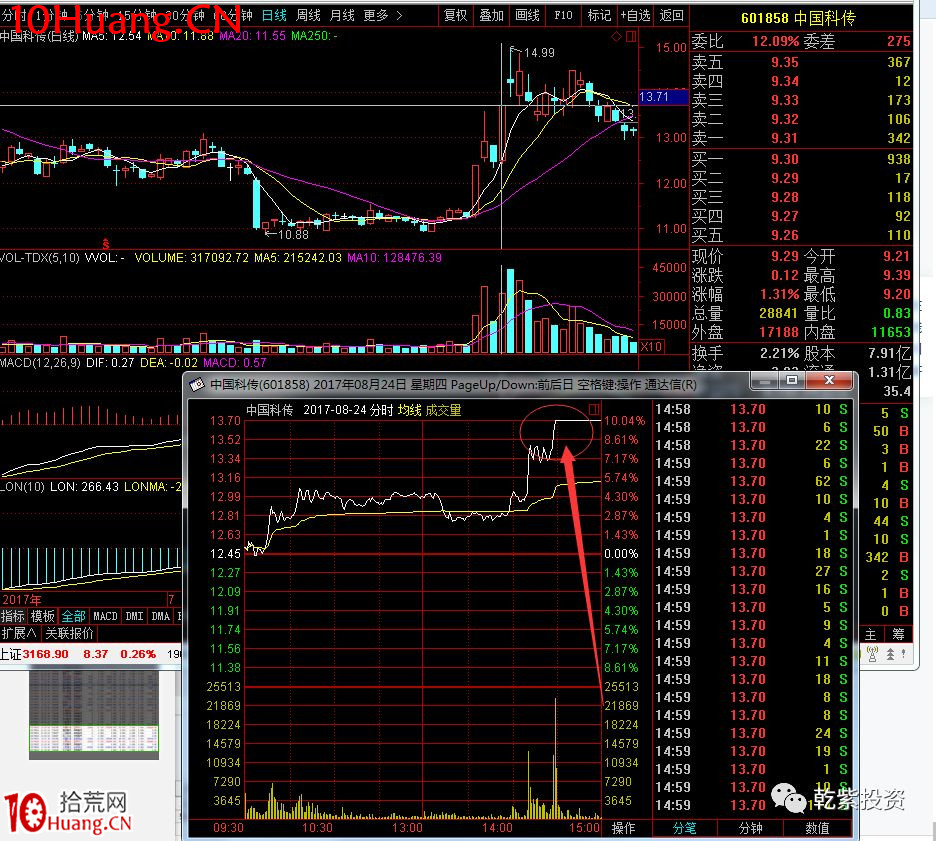Click the 现价 current price 9.29

coord(784,256)
